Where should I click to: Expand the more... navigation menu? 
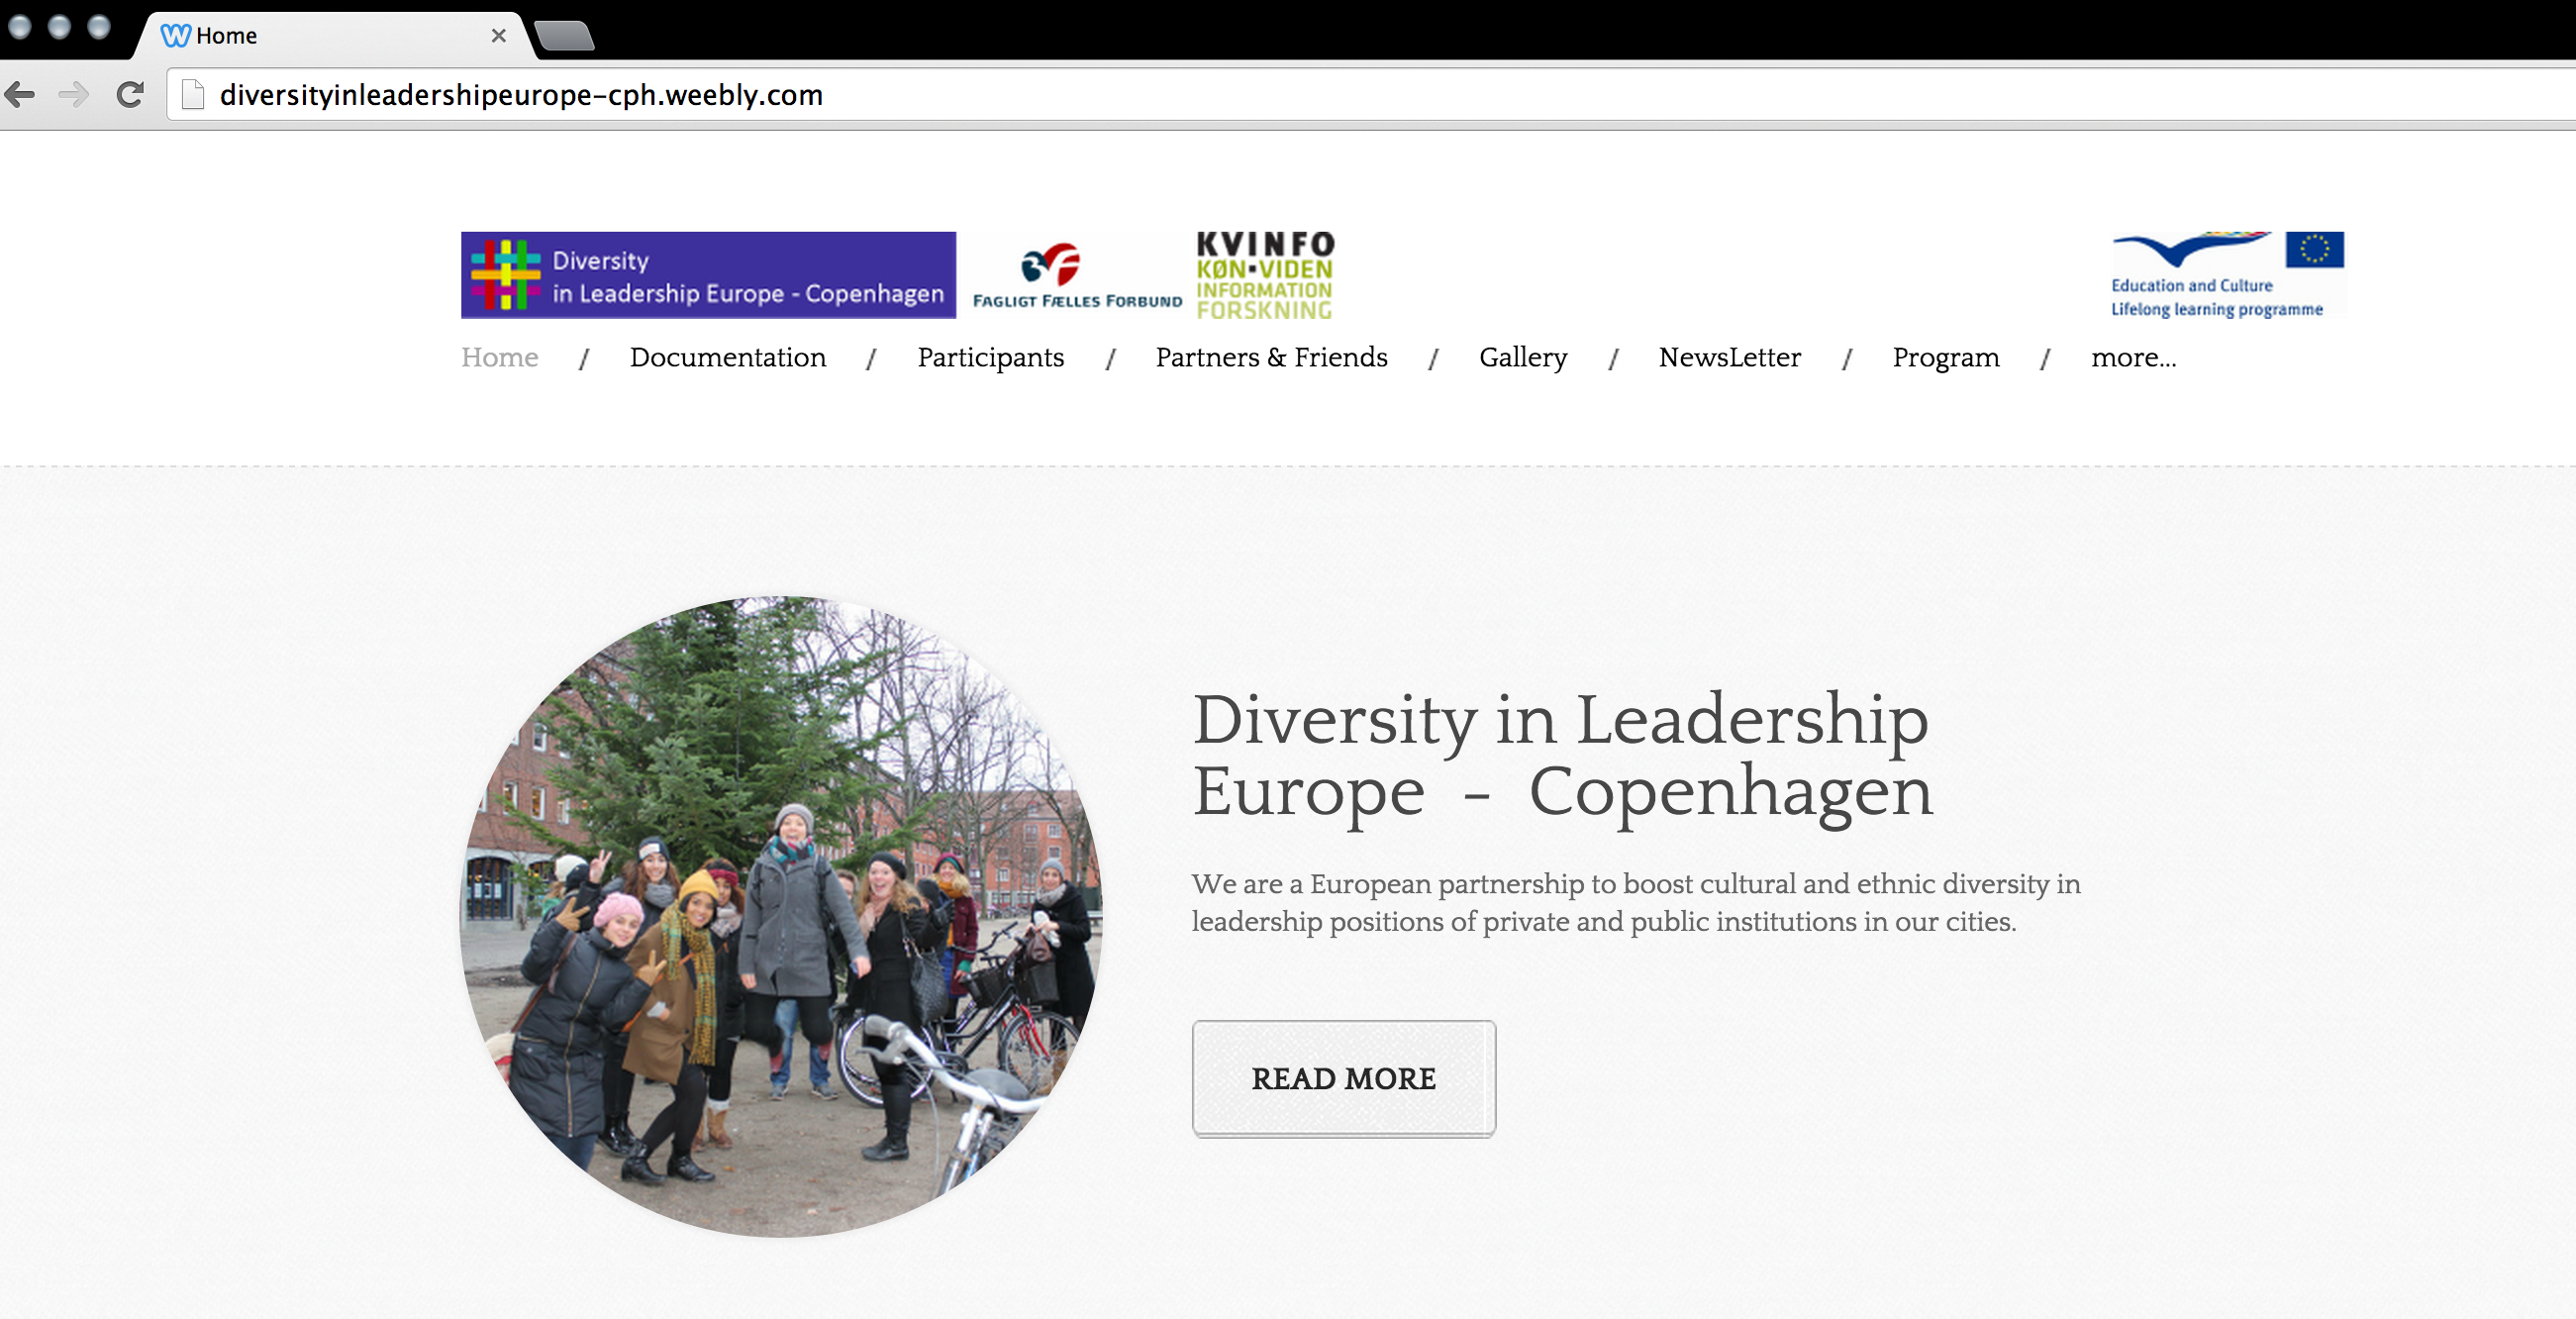click(x=2133, y=357)
